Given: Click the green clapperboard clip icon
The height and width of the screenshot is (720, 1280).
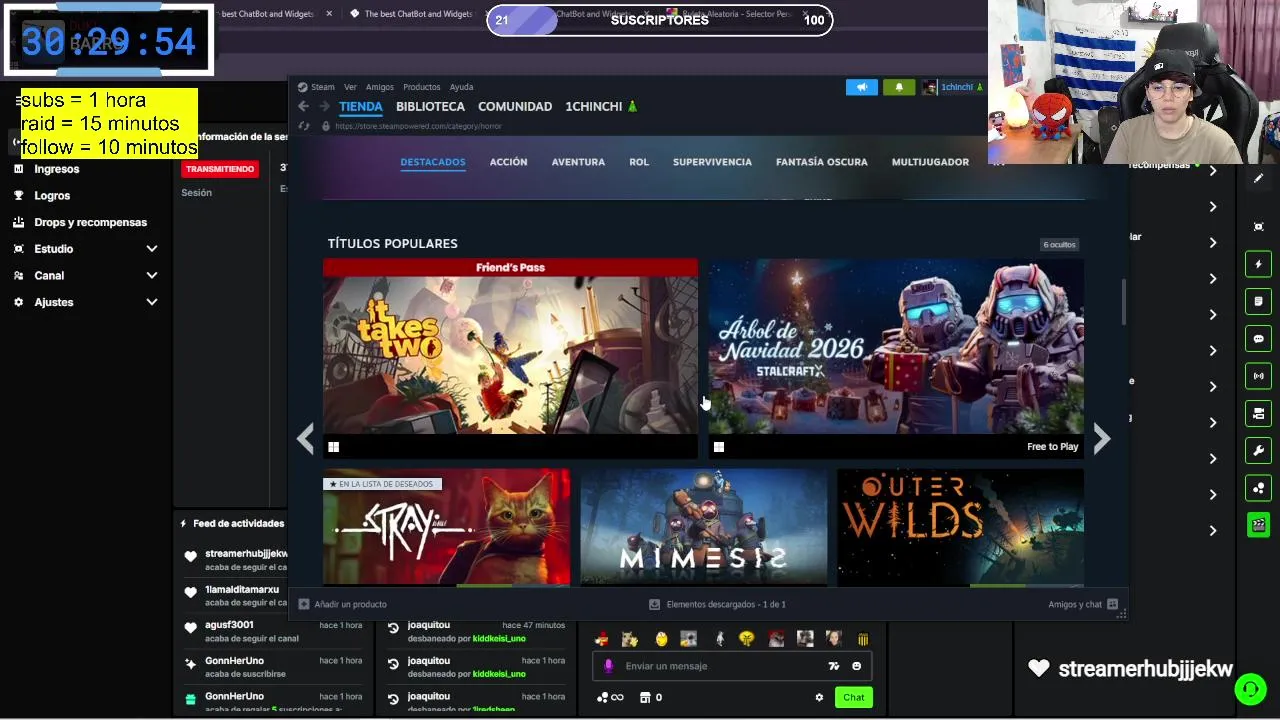Looking at the screenshot, I should coord(1258,525).
